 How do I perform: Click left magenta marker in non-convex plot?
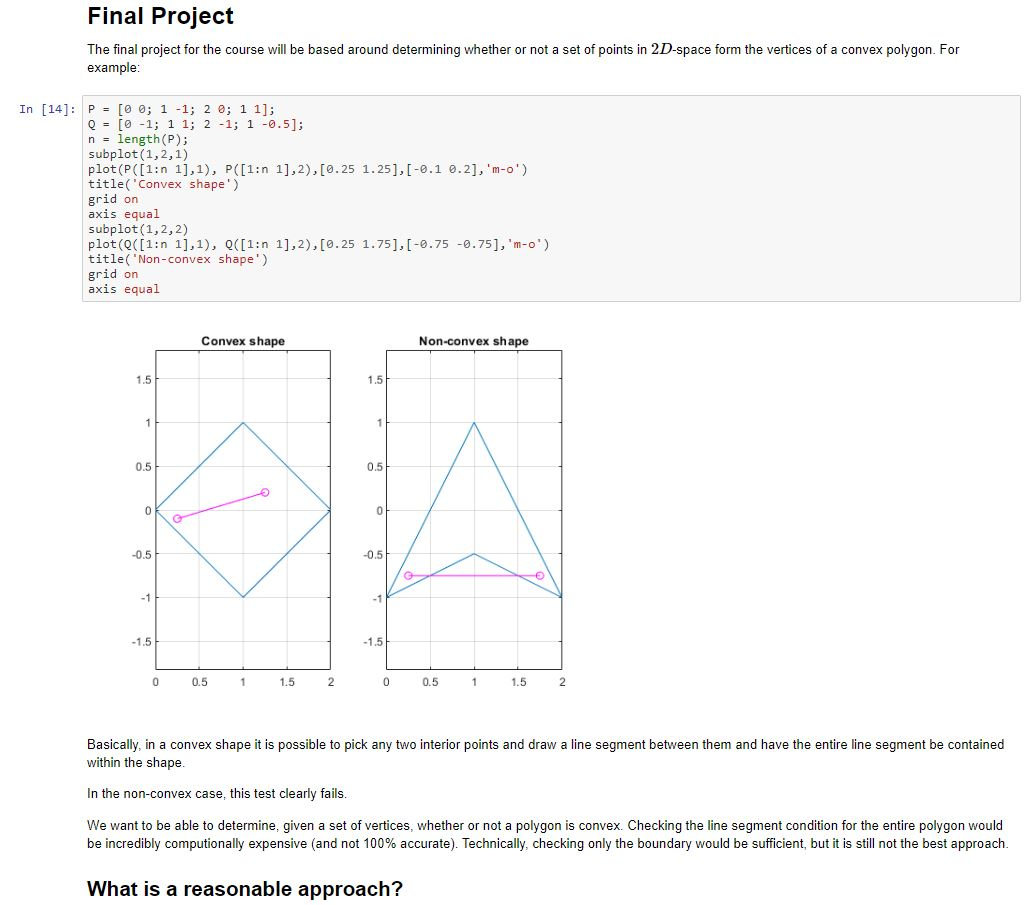point(408,576)
